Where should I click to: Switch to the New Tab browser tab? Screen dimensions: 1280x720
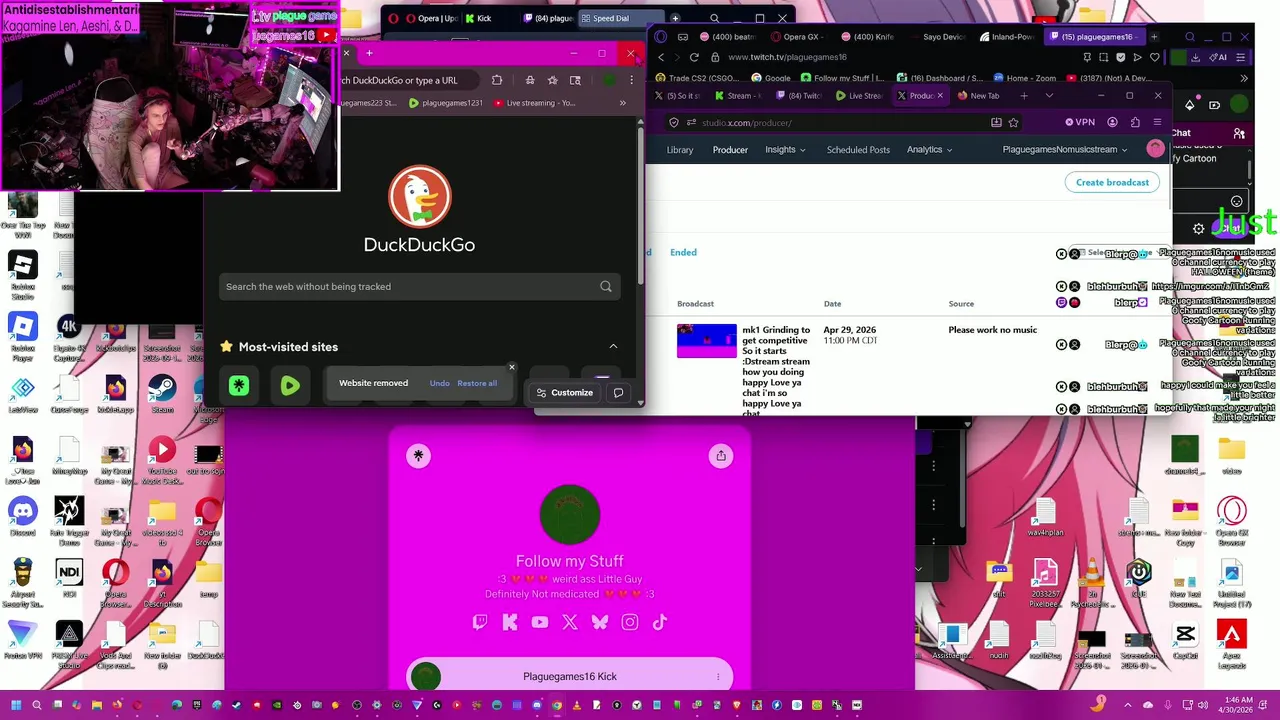978,96
